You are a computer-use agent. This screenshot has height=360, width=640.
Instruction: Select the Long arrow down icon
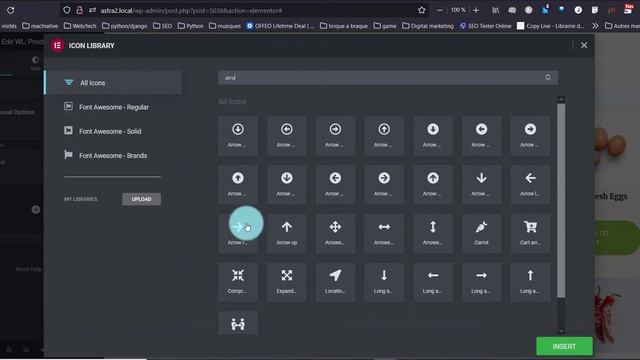[384, 282]
